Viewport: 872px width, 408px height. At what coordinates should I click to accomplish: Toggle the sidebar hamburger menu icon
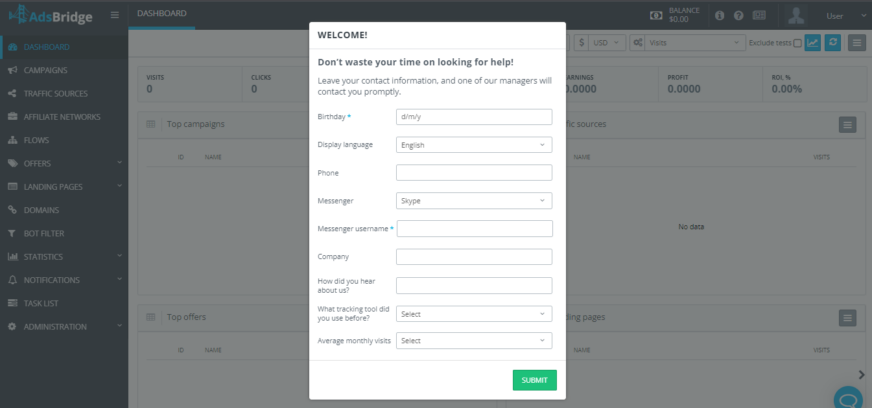click(114, 15)
